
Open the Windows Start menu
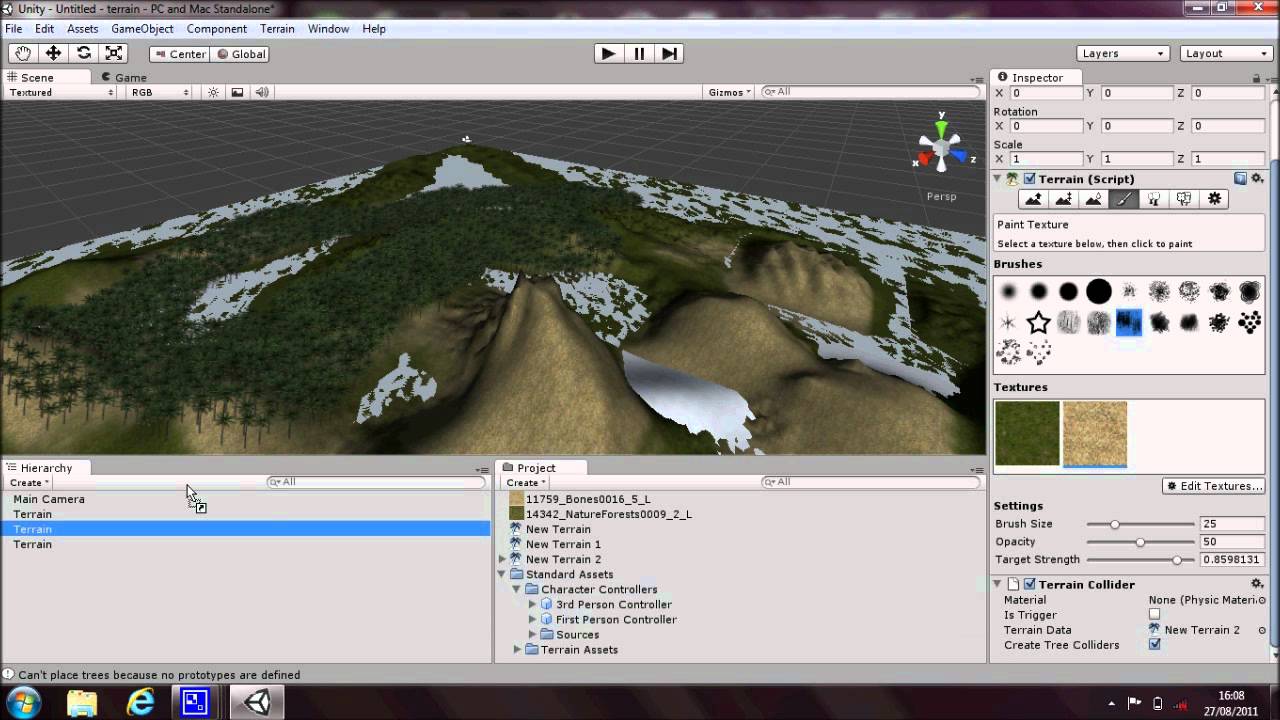pyautogui.click(x=23, y=702)
